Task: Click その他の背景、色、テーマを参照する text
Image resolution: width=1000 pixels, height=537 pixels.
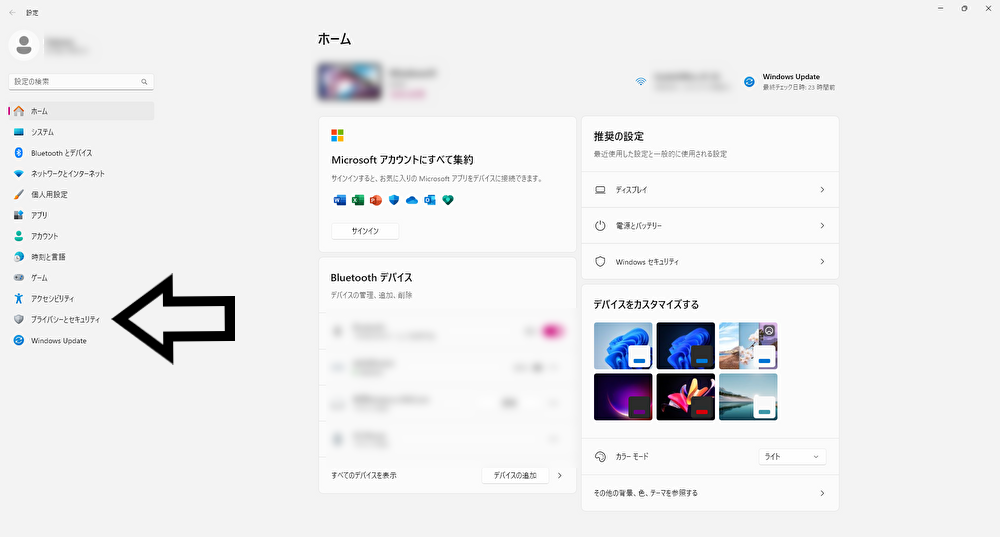Action: (x=645, y=493)
